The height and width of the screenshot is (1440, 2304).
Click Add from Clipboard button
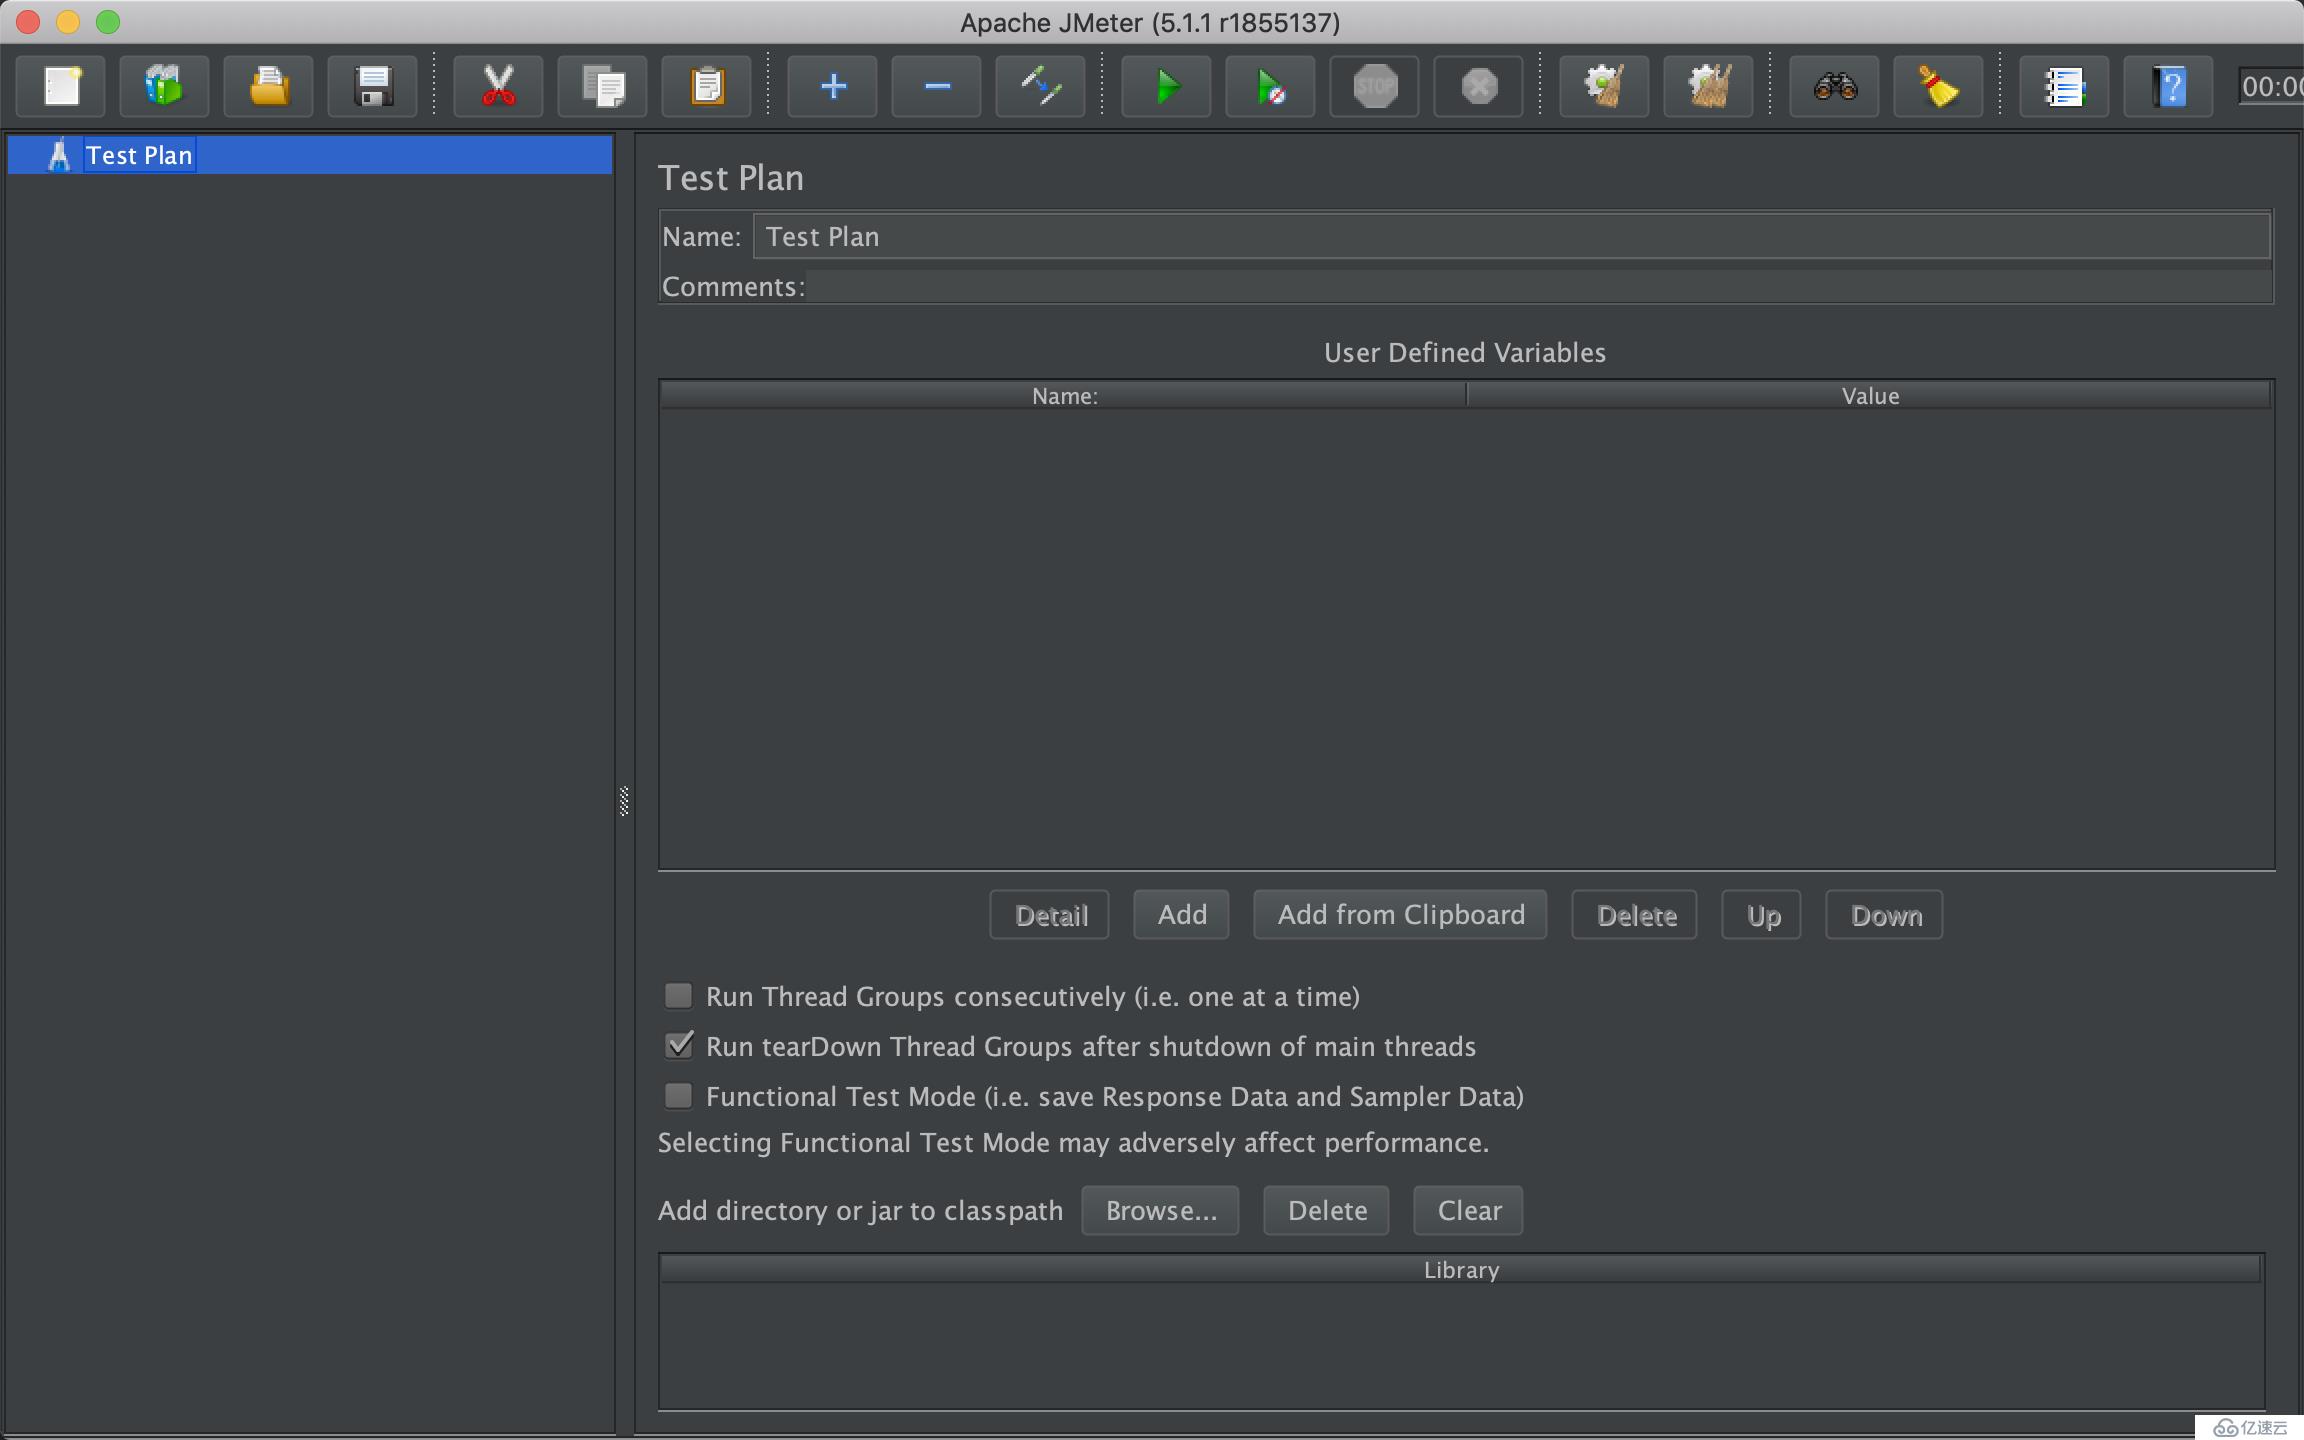coord(1400,915)
